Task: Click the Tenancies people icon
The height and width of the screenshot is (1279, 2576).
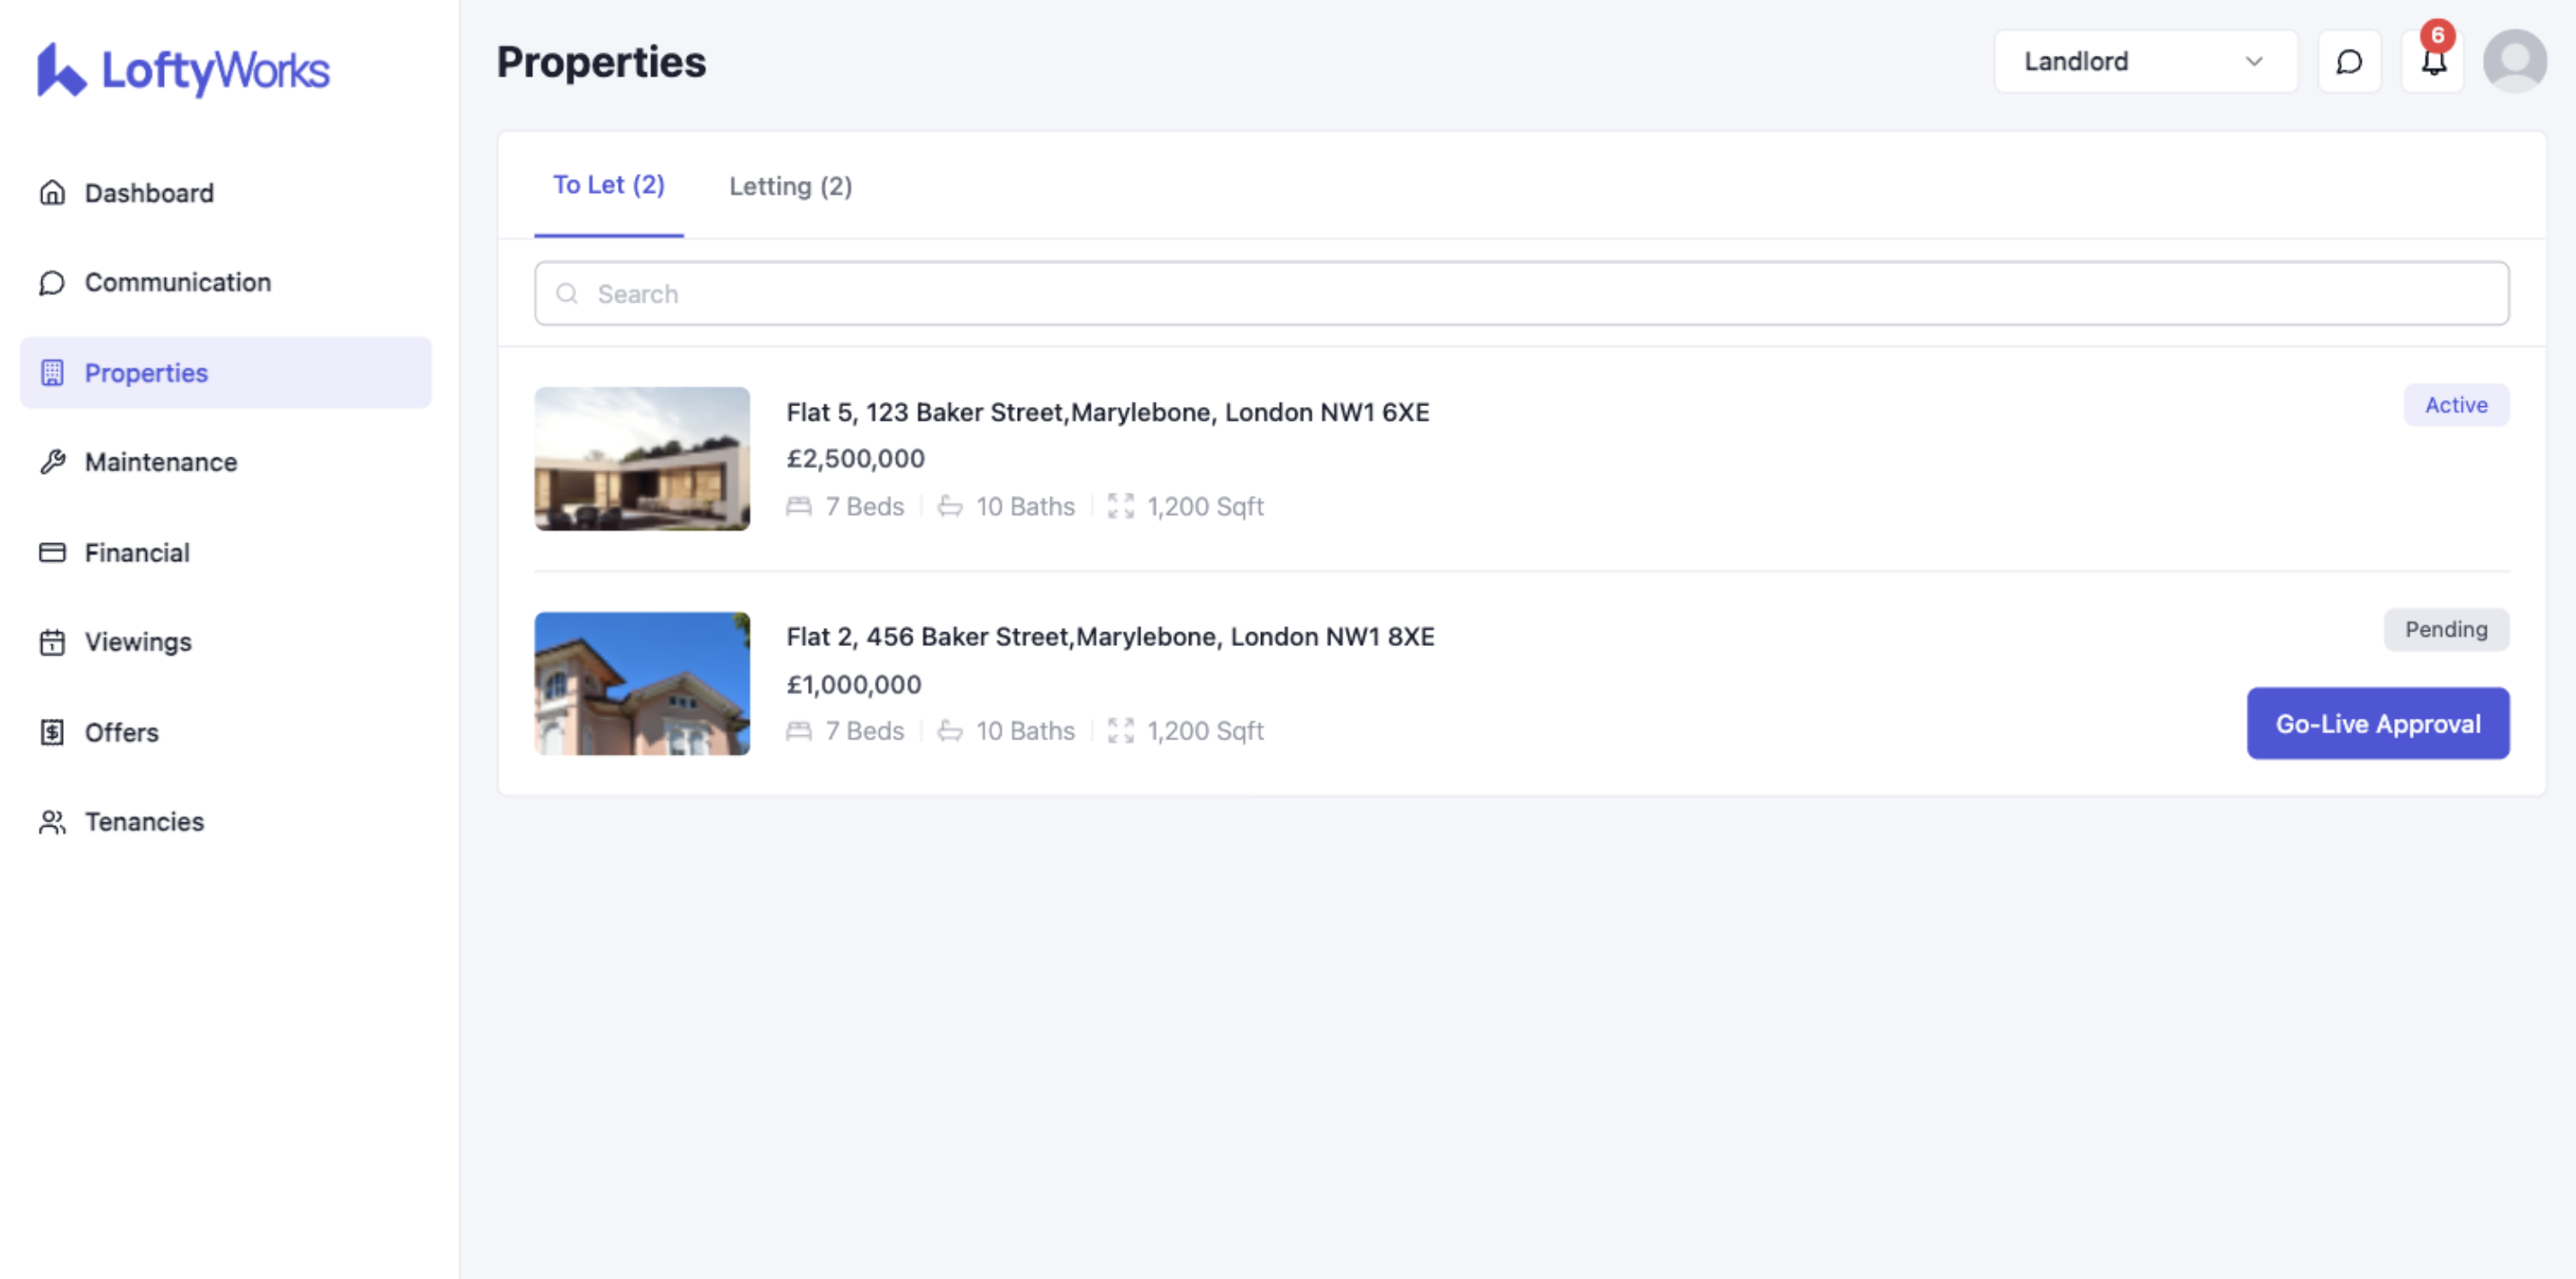Action: (x=52, y=822)
